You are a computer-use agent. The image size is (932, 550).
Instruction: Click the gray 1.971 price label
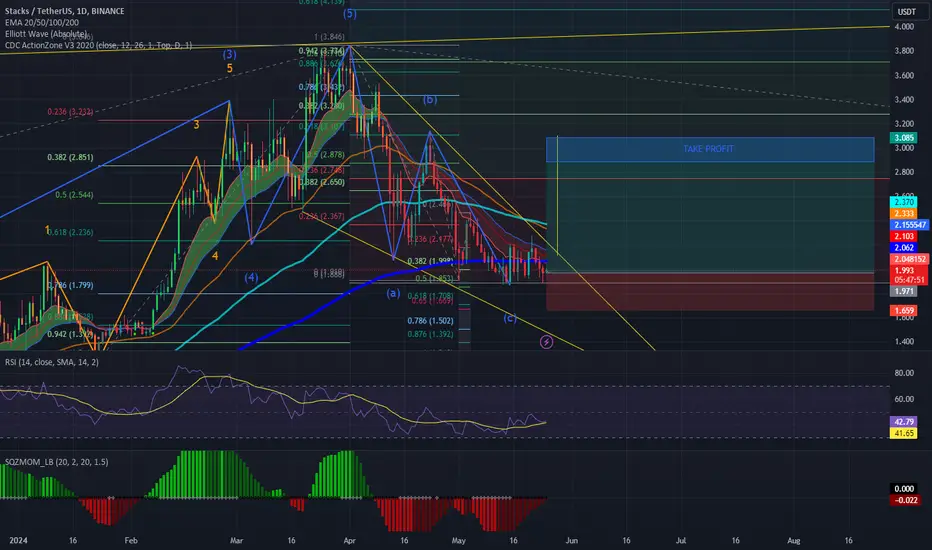[x=903, y=291]
